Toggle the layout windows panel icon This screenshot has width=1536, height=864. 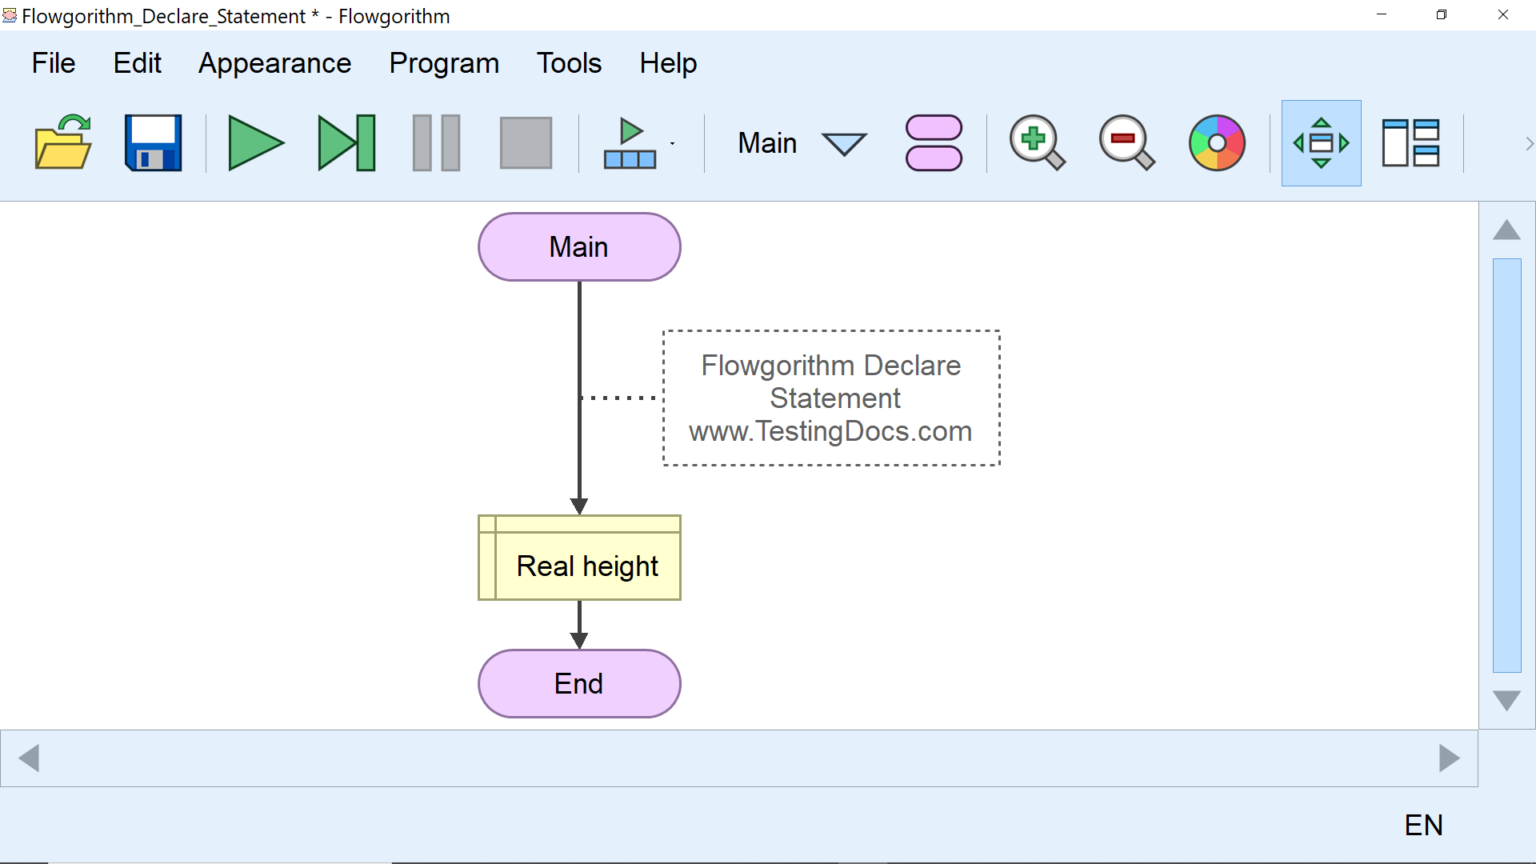[x=1410, y=143]
